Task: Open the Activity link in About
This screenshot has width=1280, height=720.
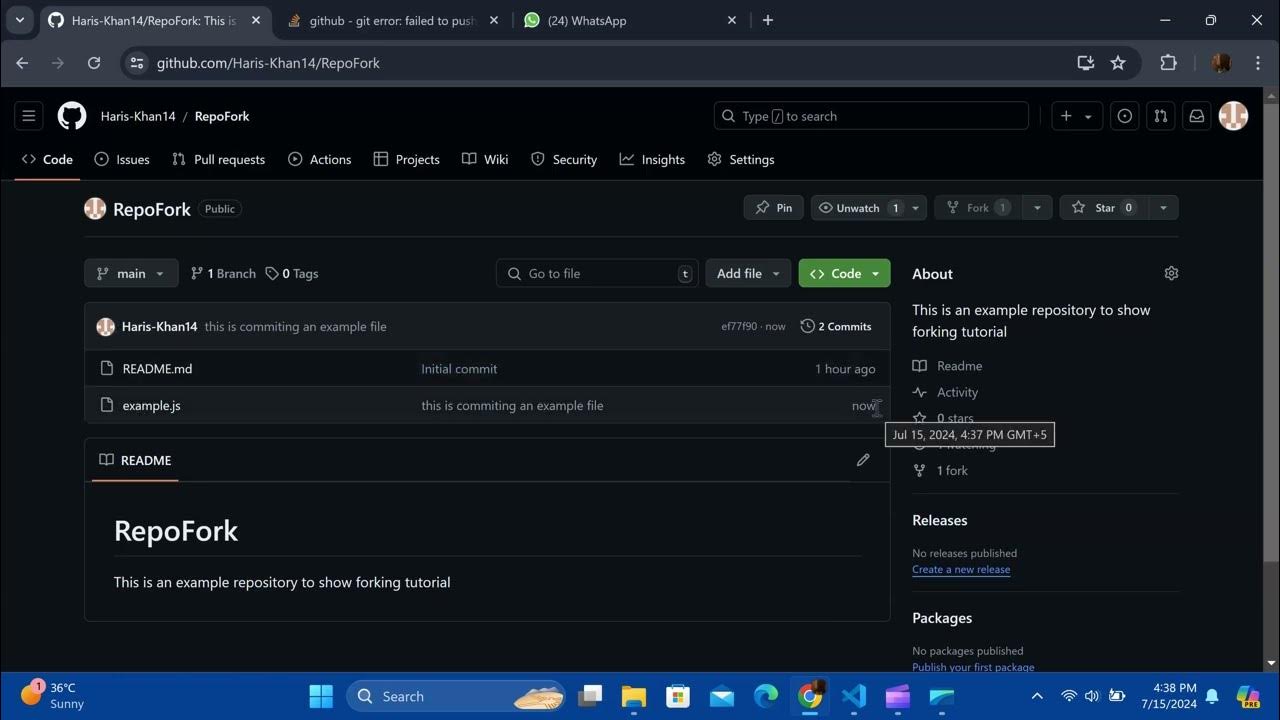Action: click(x=946, y=392)
